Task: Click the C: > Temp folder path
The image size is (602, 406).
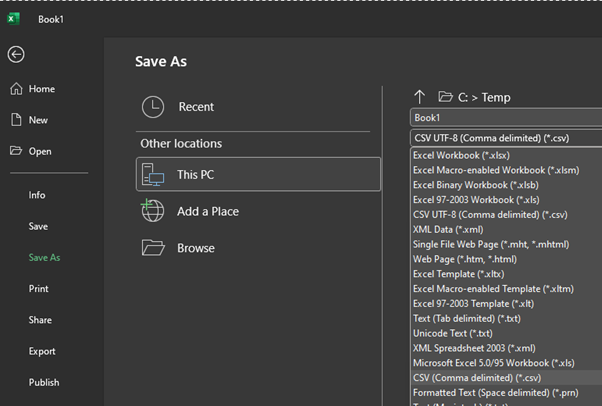Action: coord(484,98)
